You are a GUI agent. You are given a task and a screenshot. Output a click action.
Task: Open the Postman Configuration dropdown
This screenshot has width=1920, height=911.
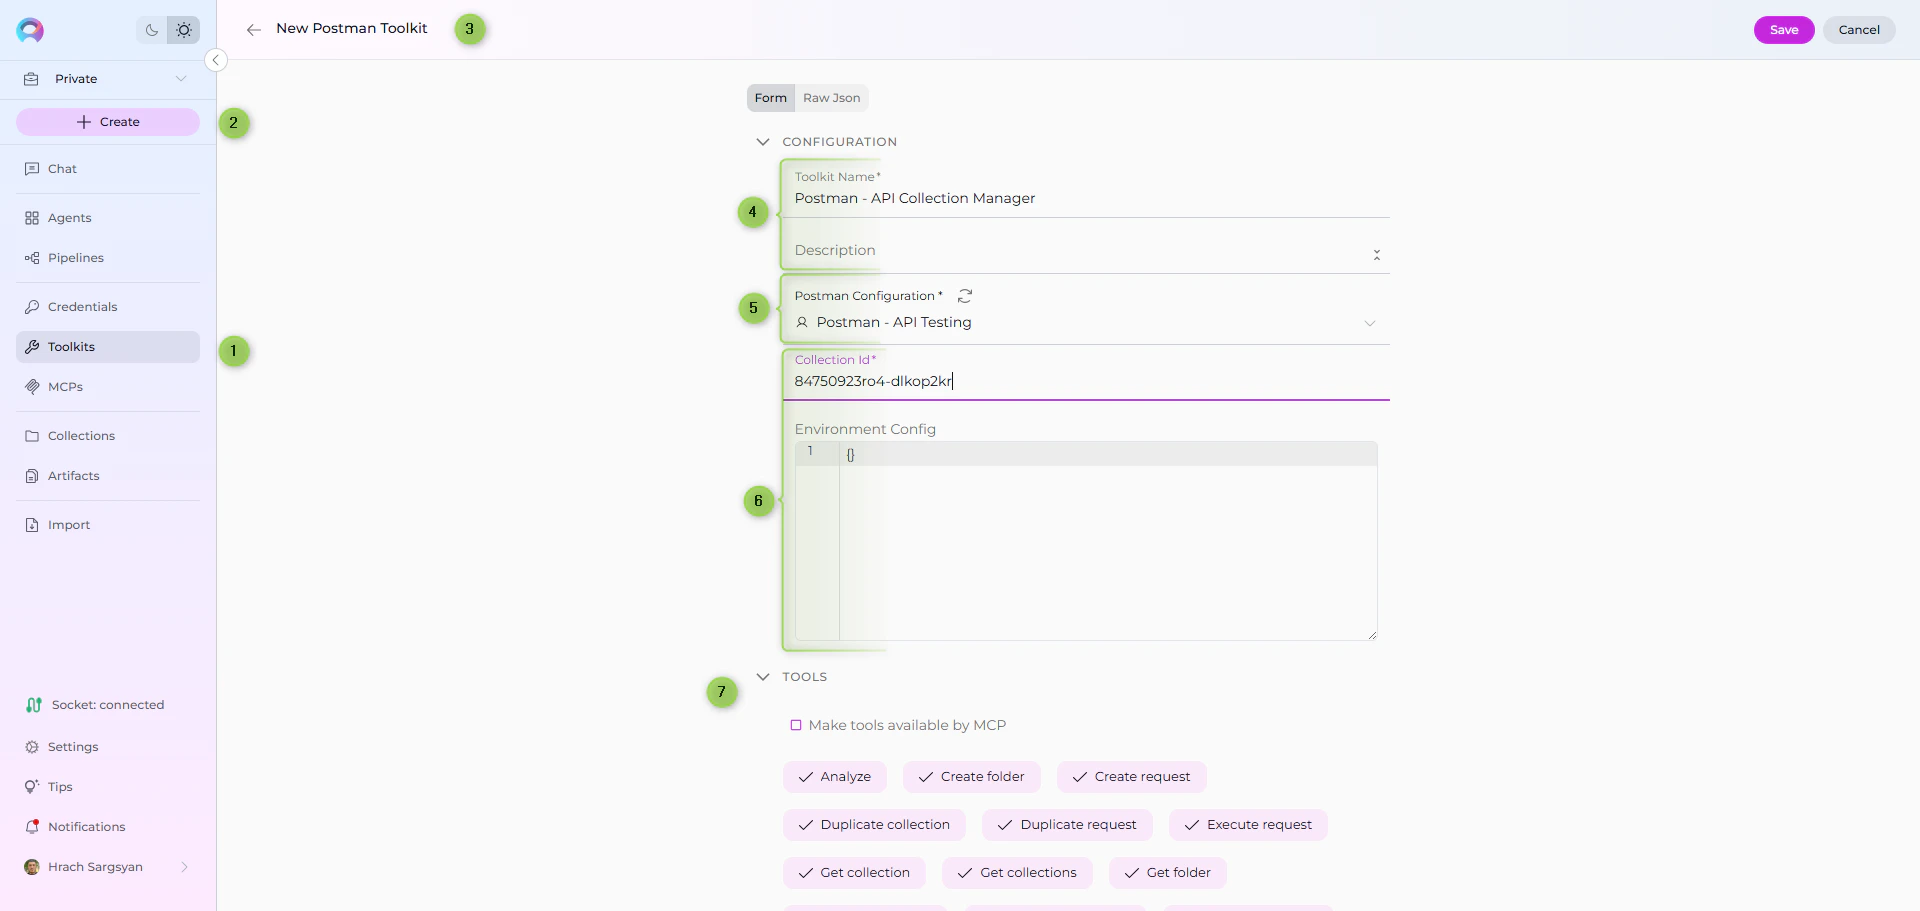coord(1369,323)
